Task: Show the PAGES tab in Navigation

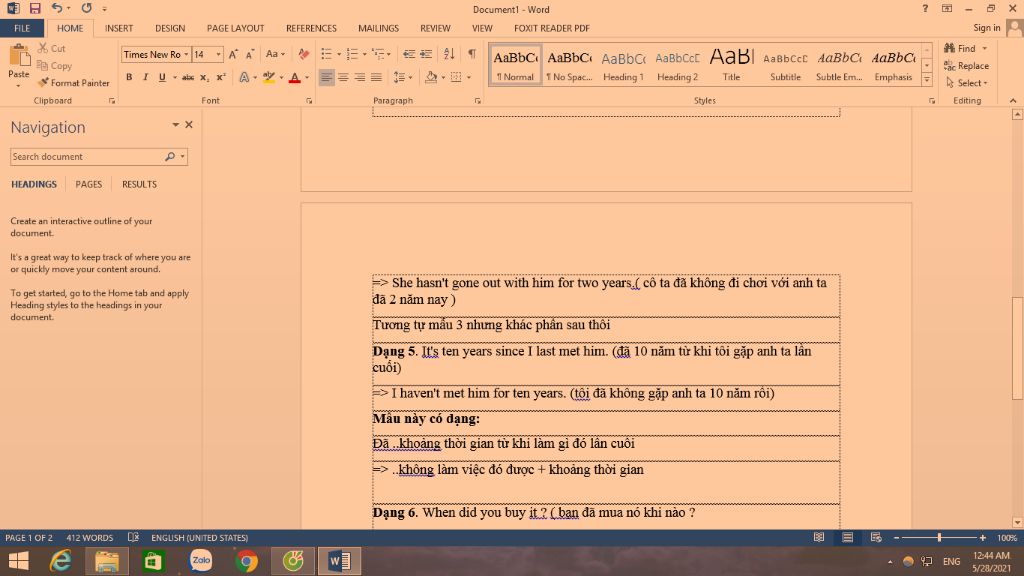Action: click(89, 184)
